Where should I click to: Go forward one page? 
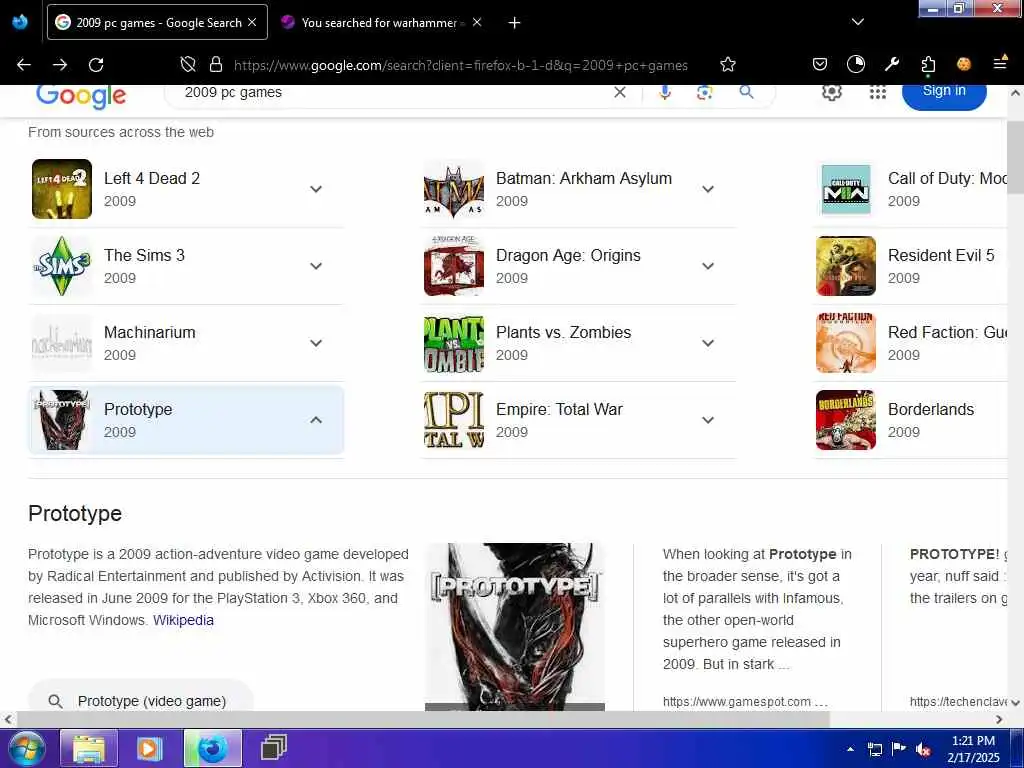pyautogui.click(x=60, y=64)
